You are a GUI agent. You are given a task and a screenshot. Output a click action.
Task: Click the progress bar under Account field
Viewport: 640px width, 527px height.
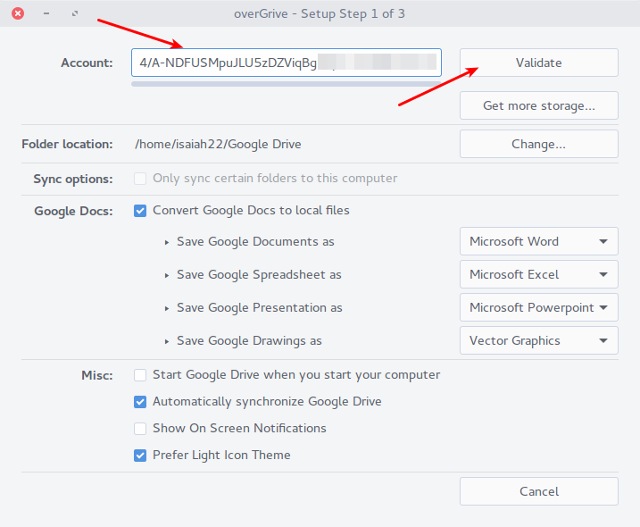[x=285, y=84]
